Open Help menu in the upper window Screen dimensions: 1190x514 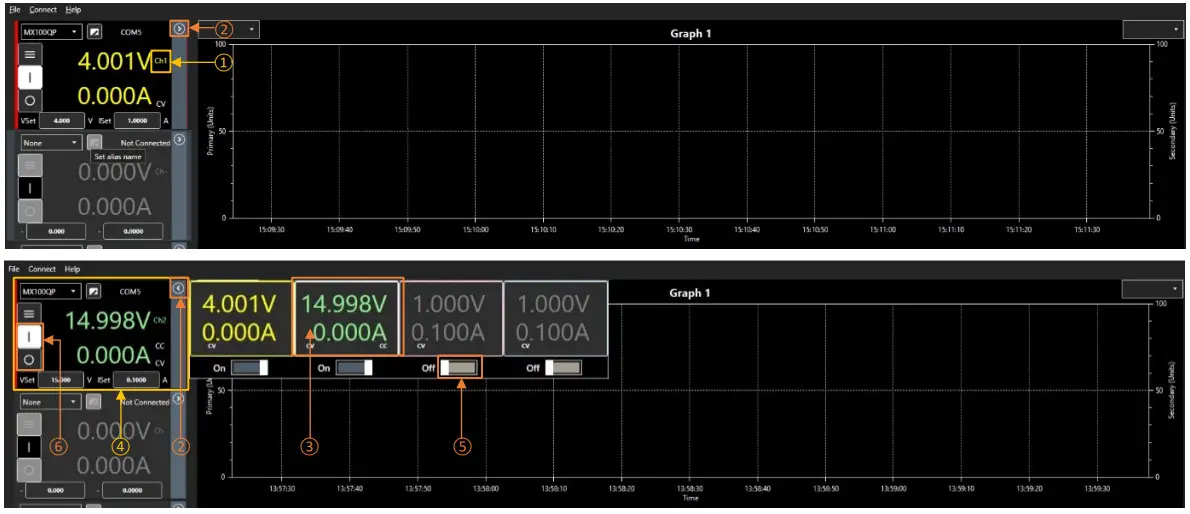click(x=73, y=10)
